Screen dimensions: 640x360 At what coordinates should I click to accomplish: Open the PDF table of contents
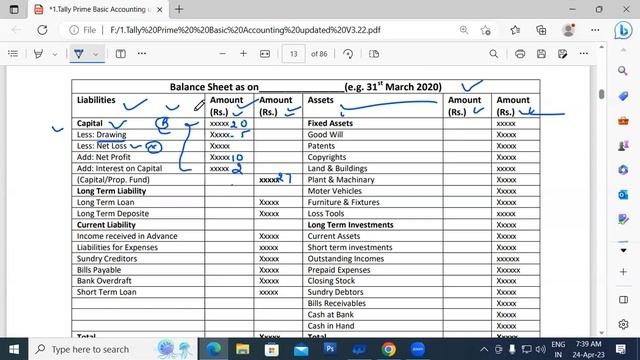coord(13,53)
